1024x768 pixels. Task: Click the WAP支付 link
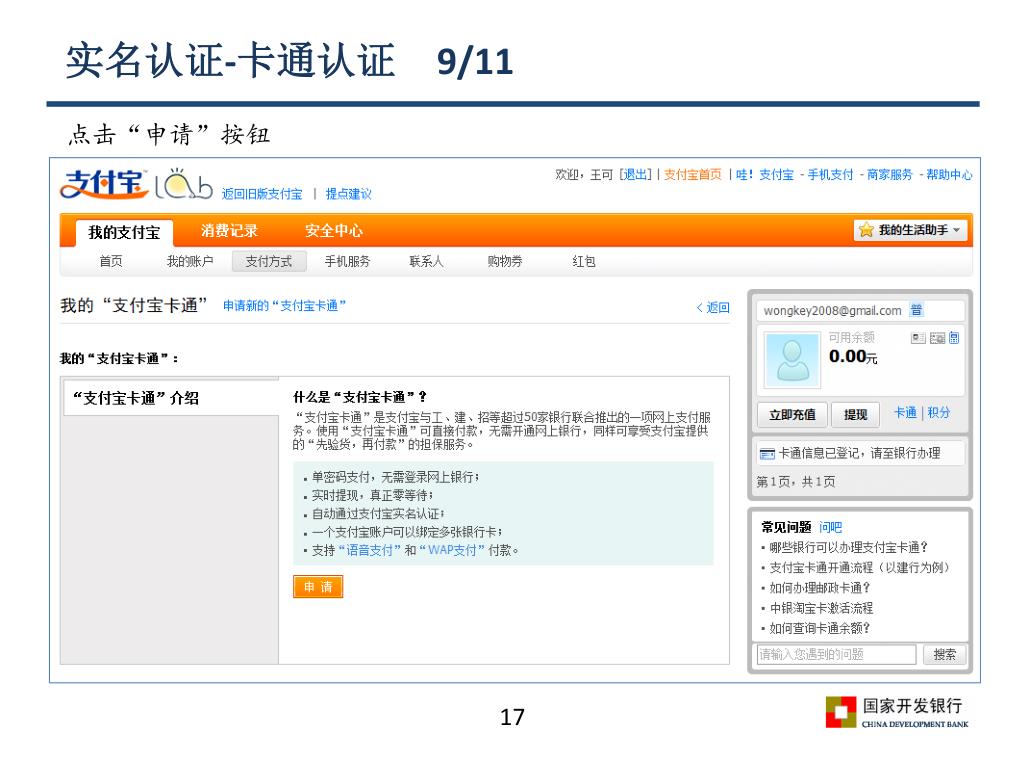(x=452, y=550)
